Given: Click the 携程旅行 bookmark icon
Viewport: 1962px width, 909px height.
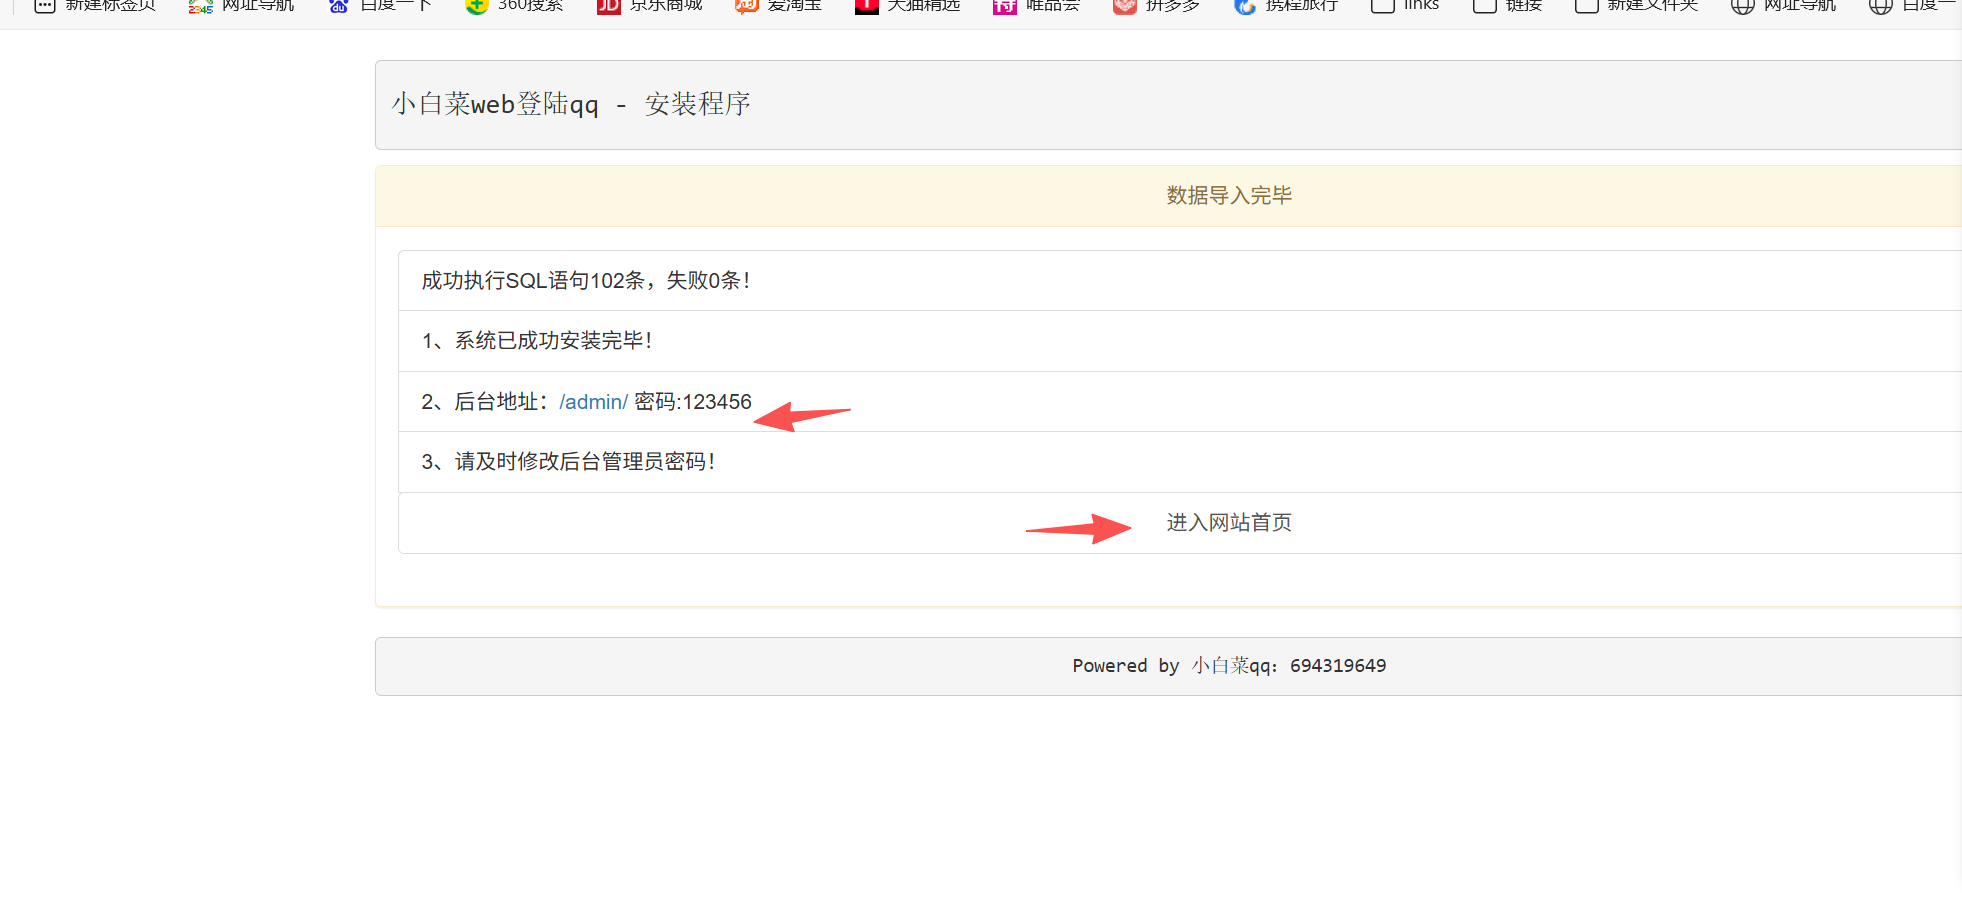Looking at the screenshot, I should coord(1245,6).
